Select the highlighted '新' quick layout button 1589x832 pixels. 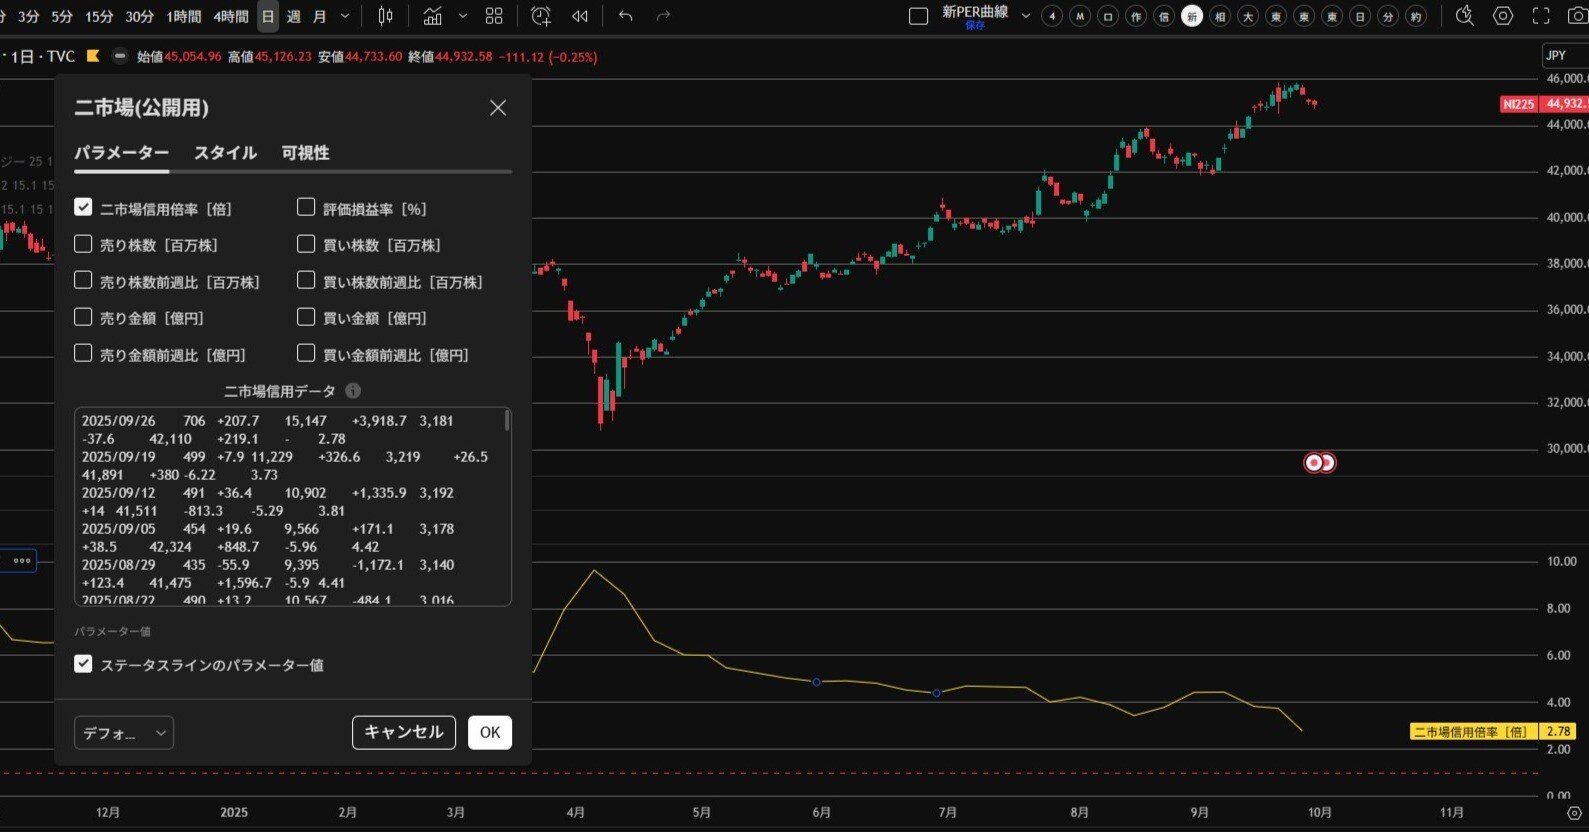click(x=1192, y=16)
